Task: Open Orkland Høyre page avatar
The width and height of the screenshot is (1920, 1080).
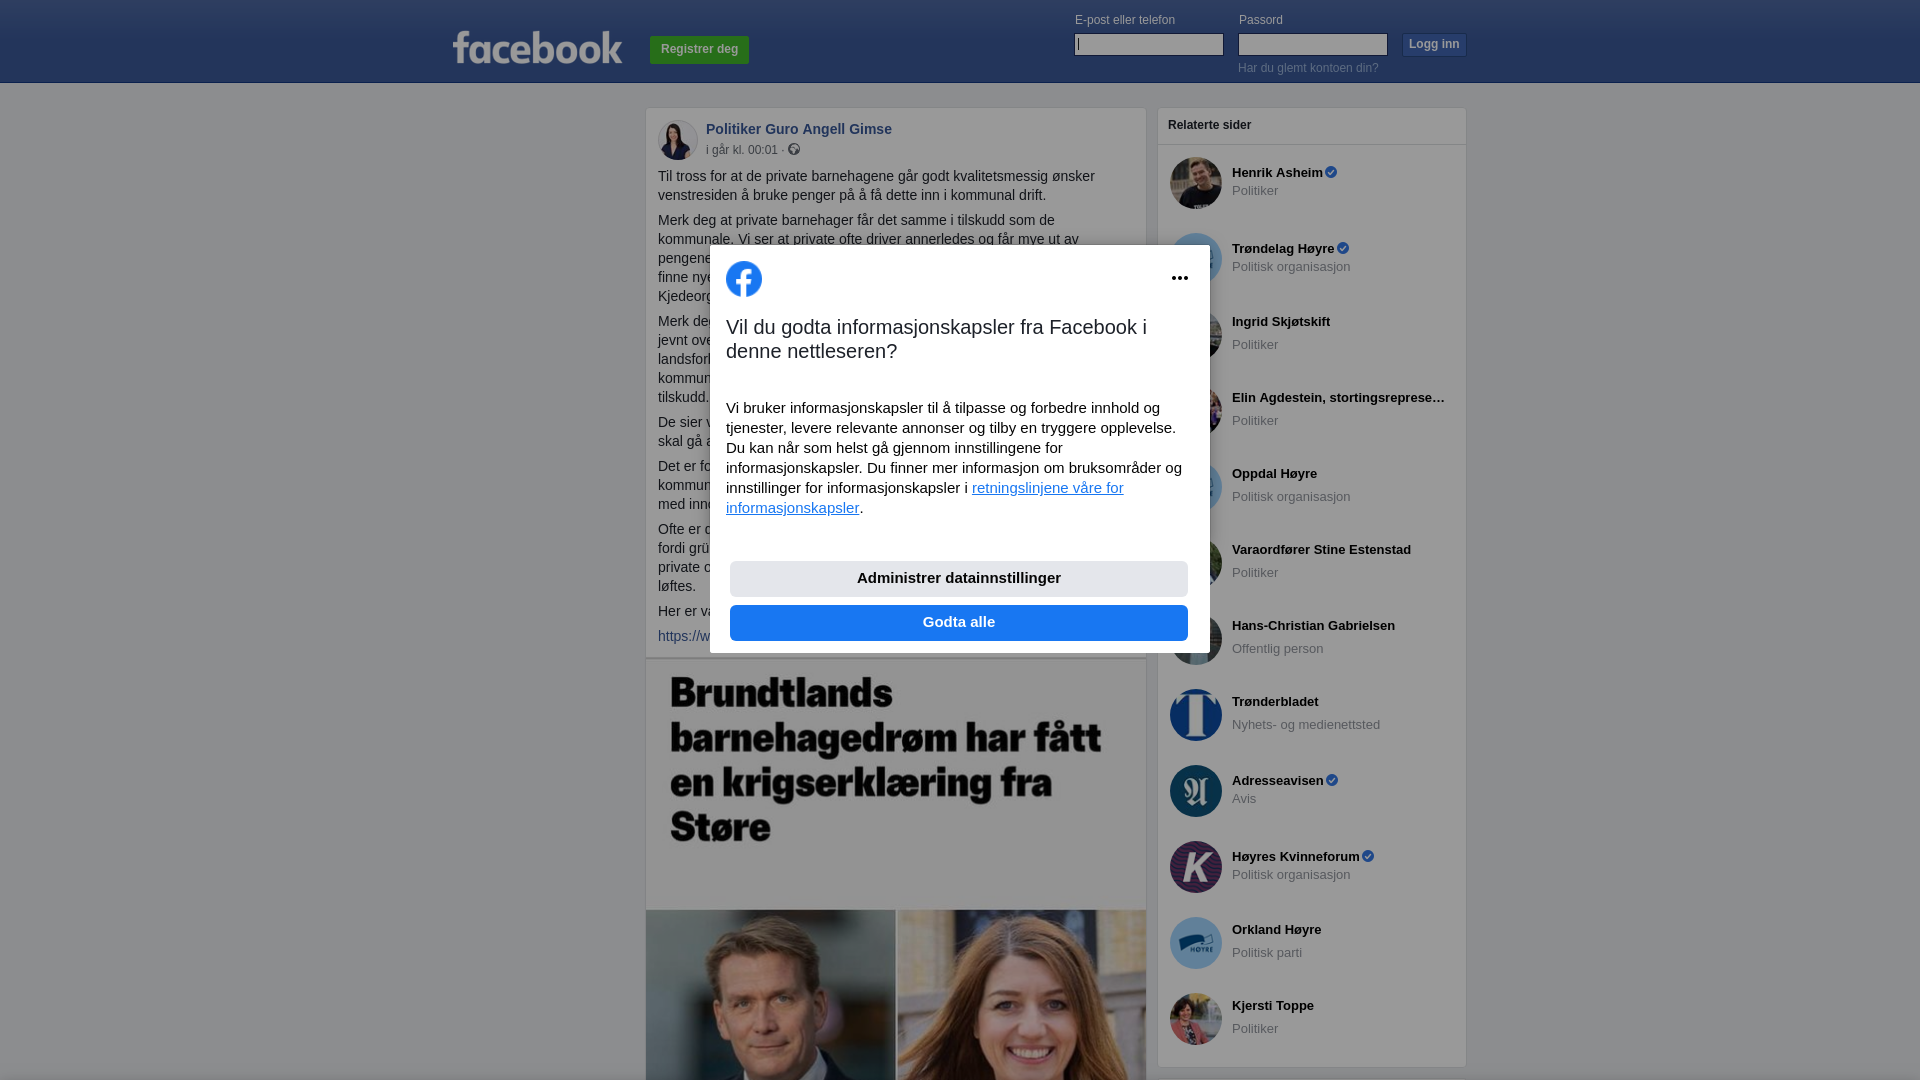Action: (1196, 943)
